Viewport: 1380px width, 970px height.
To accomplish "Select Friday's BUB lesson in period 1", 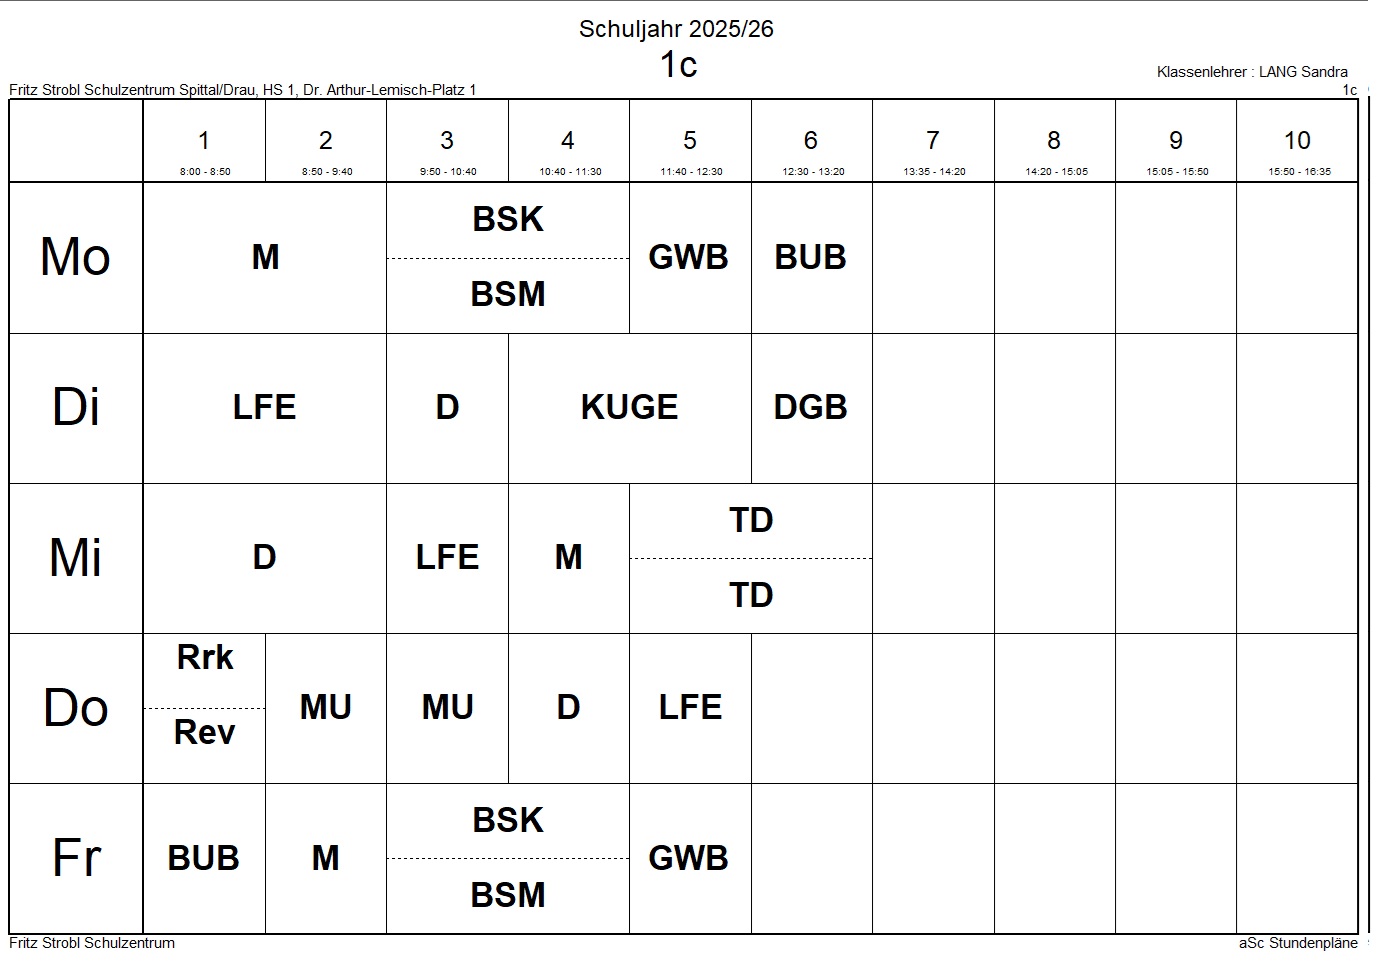I will 204,859.
